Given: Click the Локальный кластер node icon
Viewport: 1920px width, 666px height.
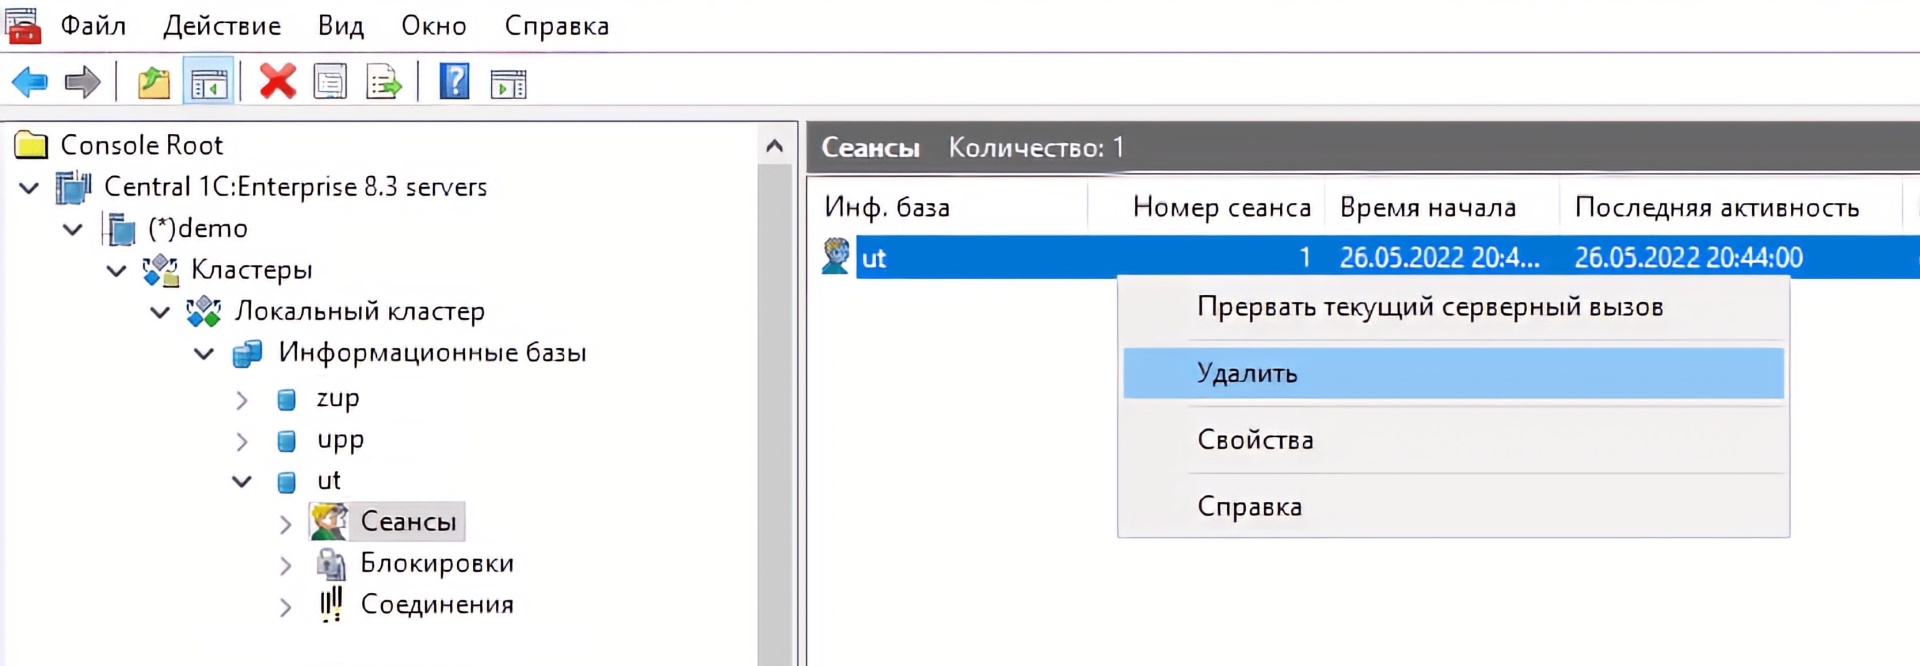Looking at the screenshot, I should pos(204,312).
